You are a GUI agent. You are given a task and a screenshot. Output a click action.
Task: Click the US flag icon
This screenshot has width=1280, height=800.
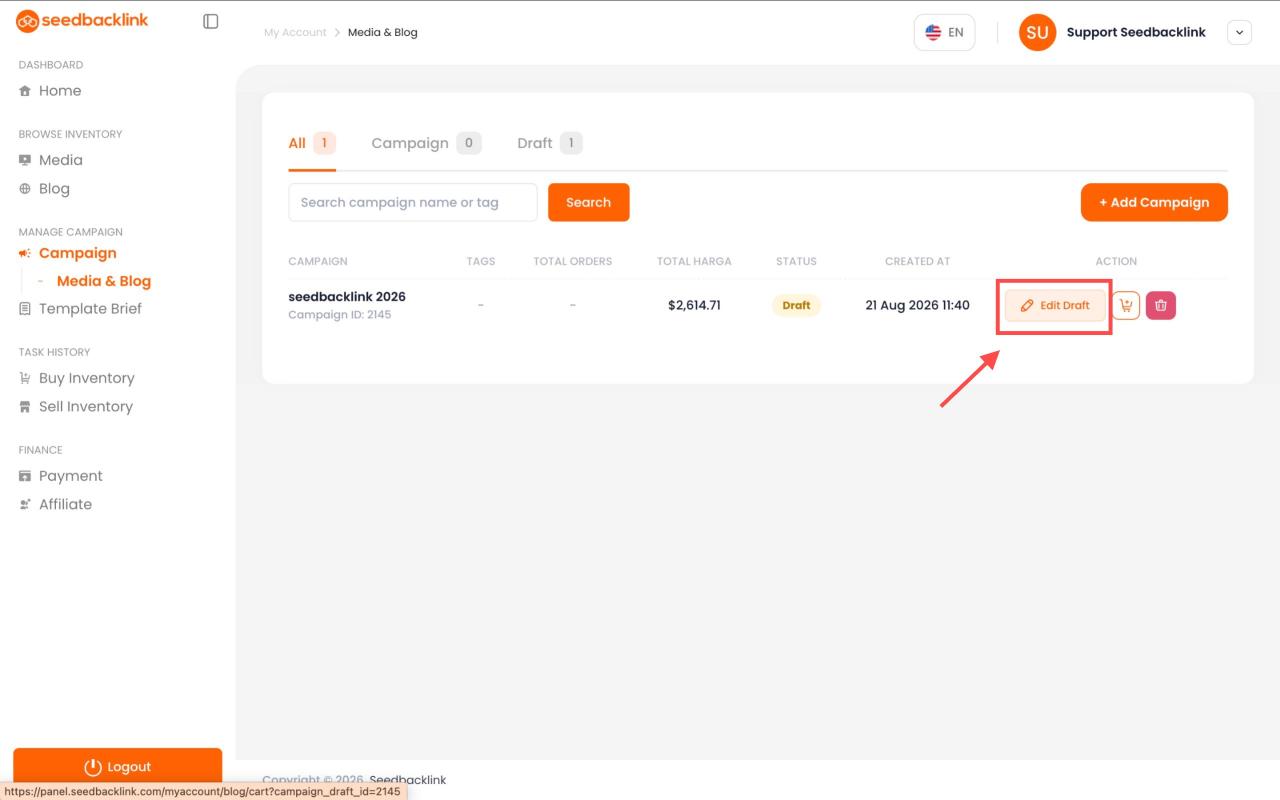(x=933, y=32)
